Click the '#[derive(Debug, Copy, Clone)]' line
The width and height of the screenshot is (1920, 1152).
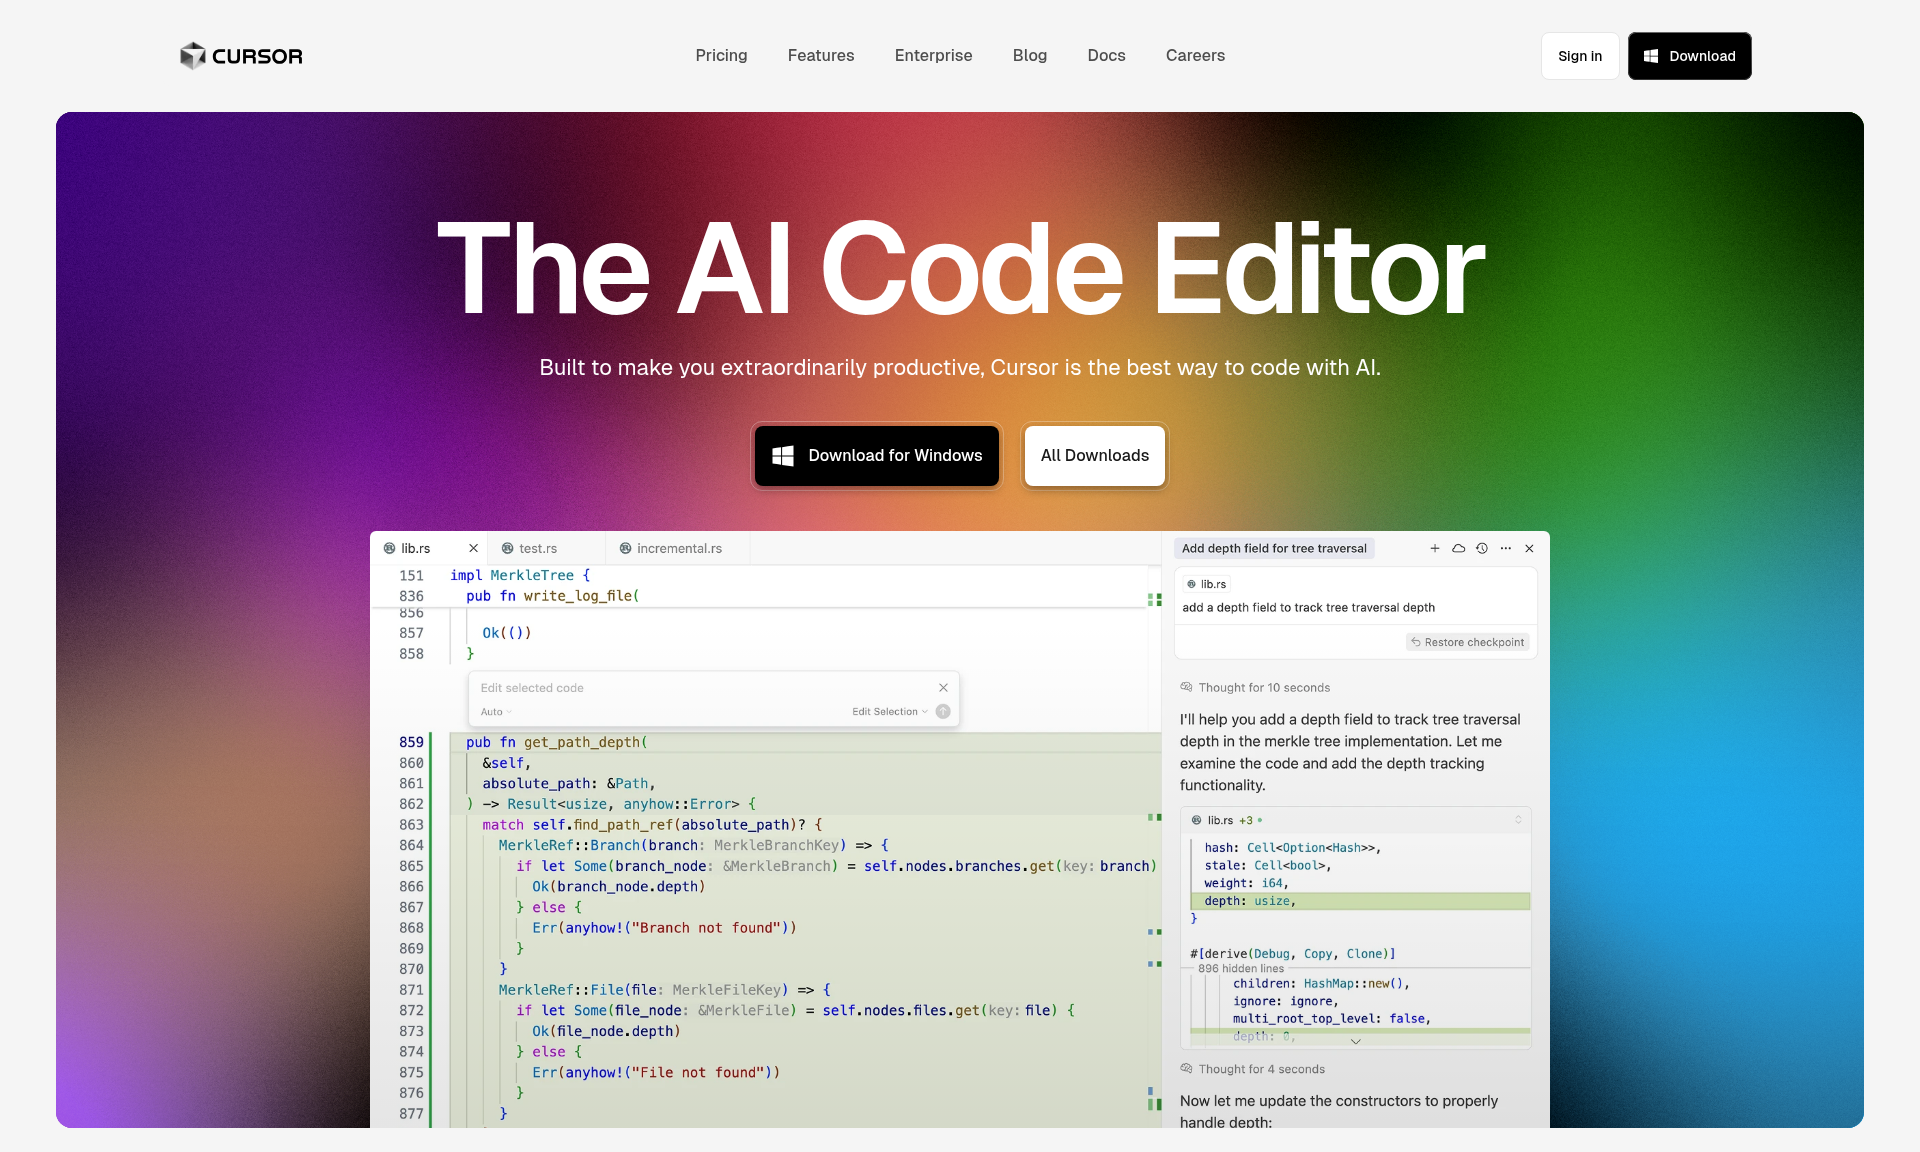(x=1292, y=954)
